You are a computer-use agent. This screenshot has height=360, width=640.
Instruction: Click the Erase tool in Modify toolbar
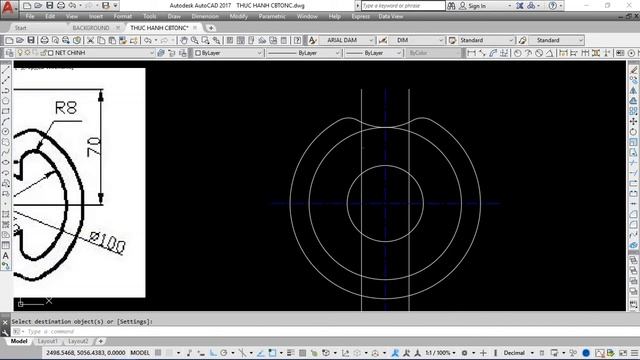pos(633,70)
